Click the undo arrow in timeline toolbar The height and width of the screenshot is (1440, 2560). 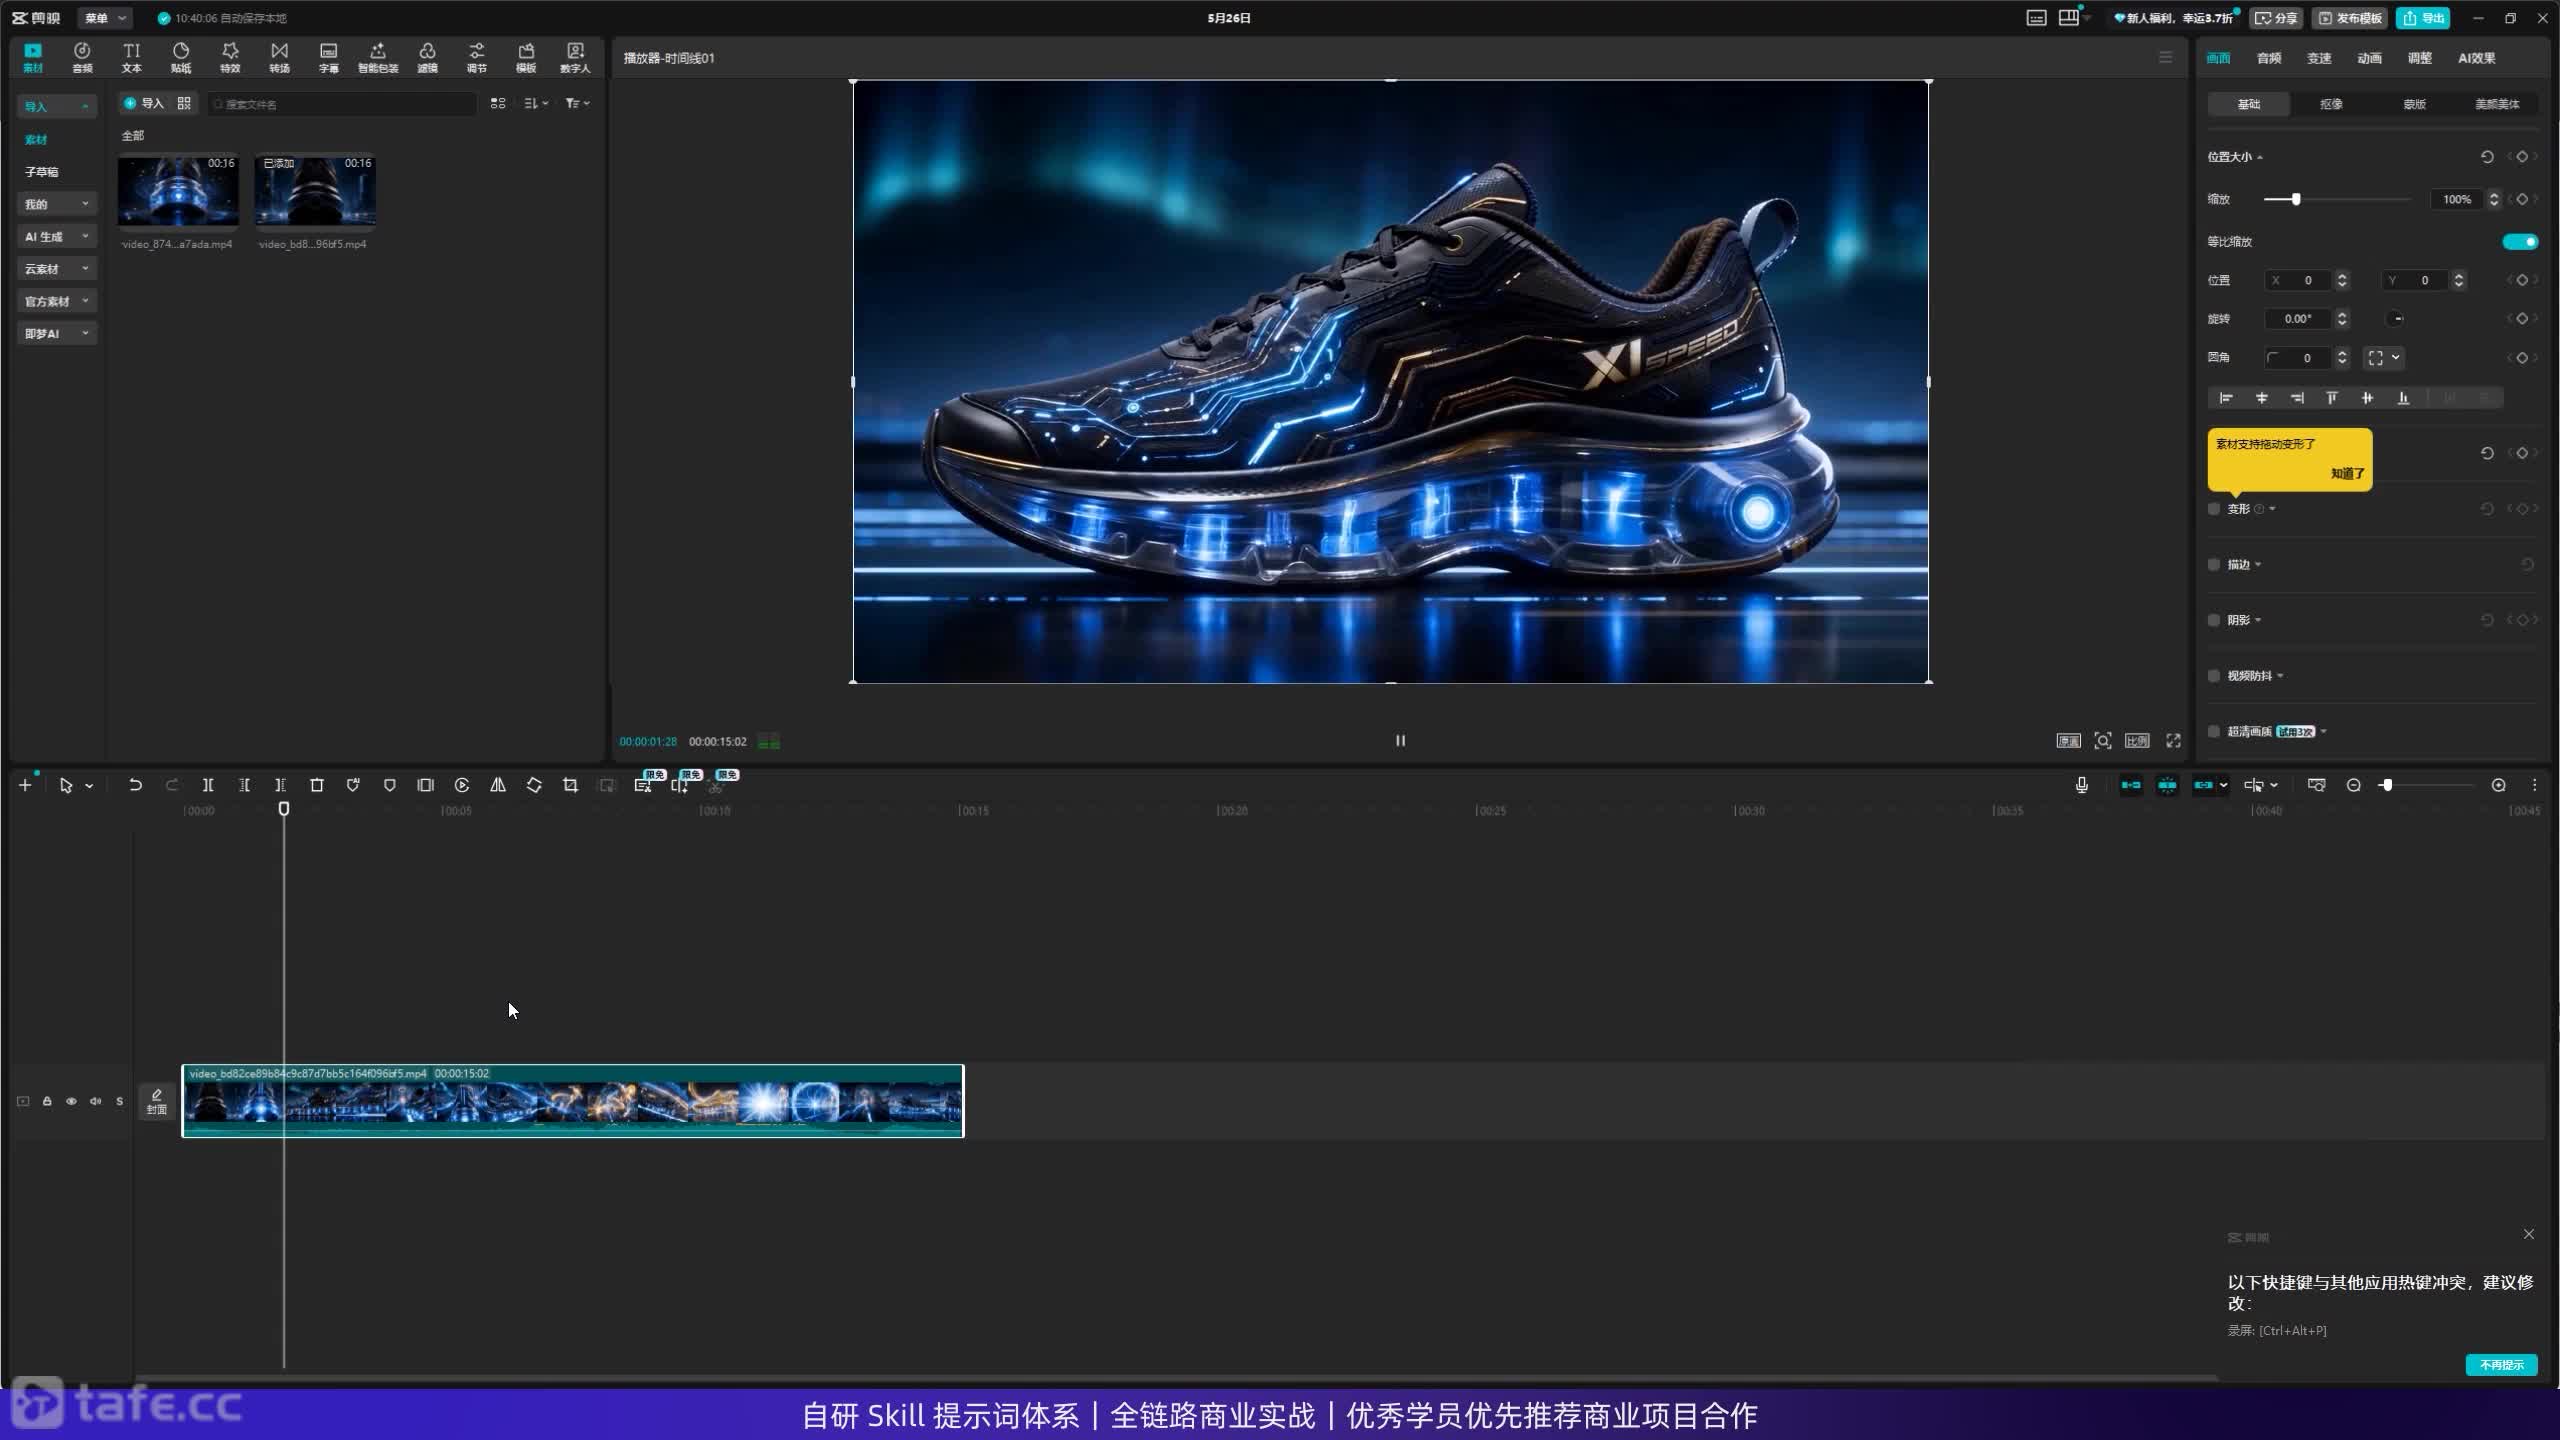135,785
